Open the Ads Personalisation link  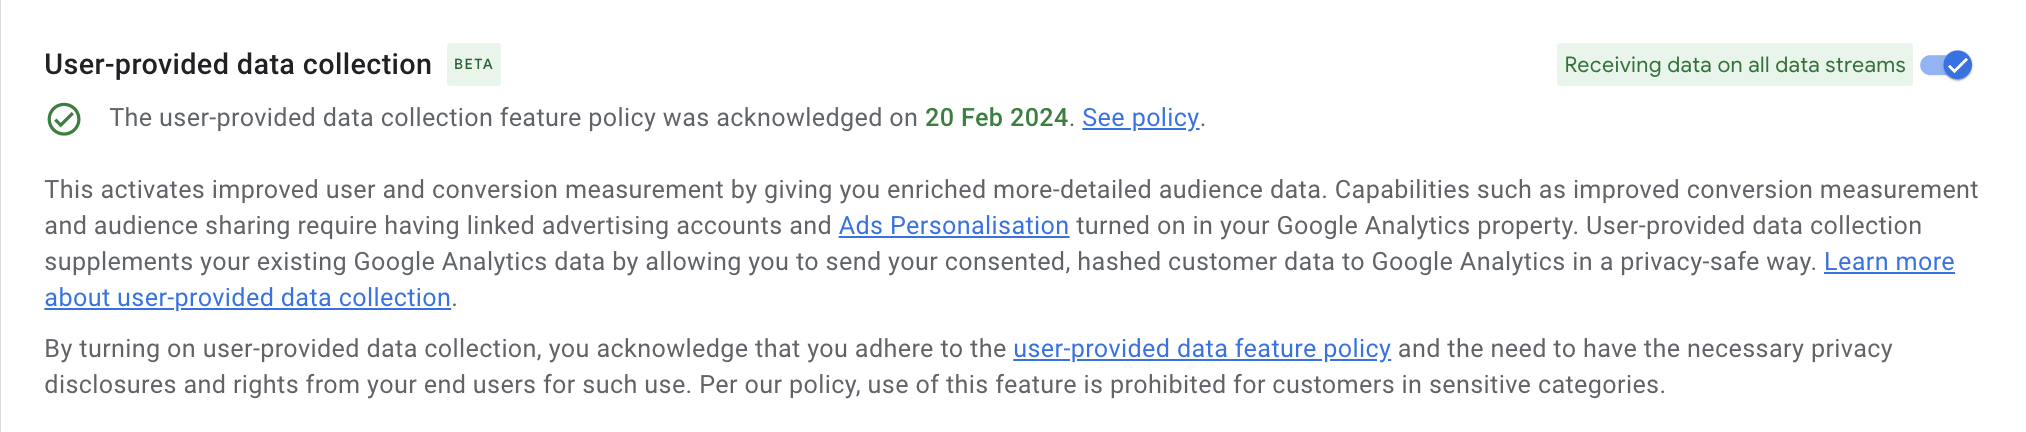pyautogui.click(x=954, y=226)
